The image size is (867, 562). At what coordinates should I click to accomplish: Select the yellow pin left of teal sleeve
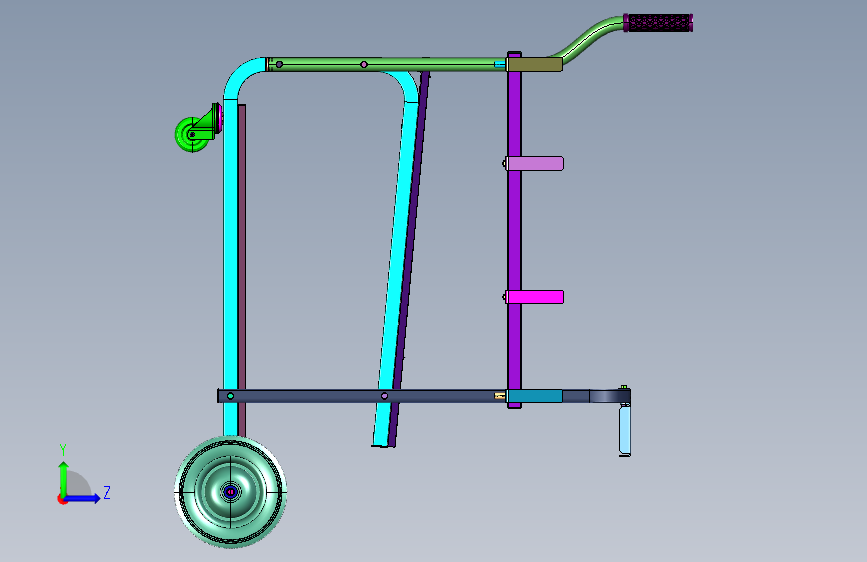pos(500,396)
